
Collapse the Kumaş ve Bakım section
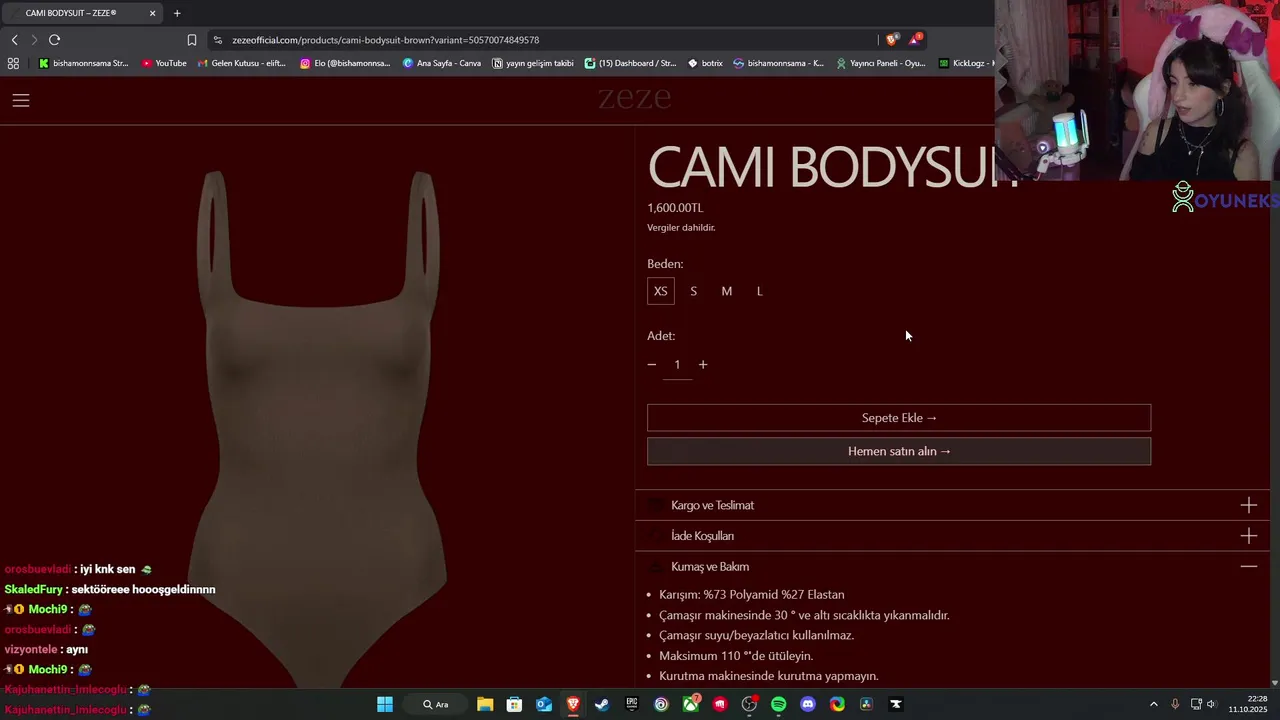click(x=952, y=566)
